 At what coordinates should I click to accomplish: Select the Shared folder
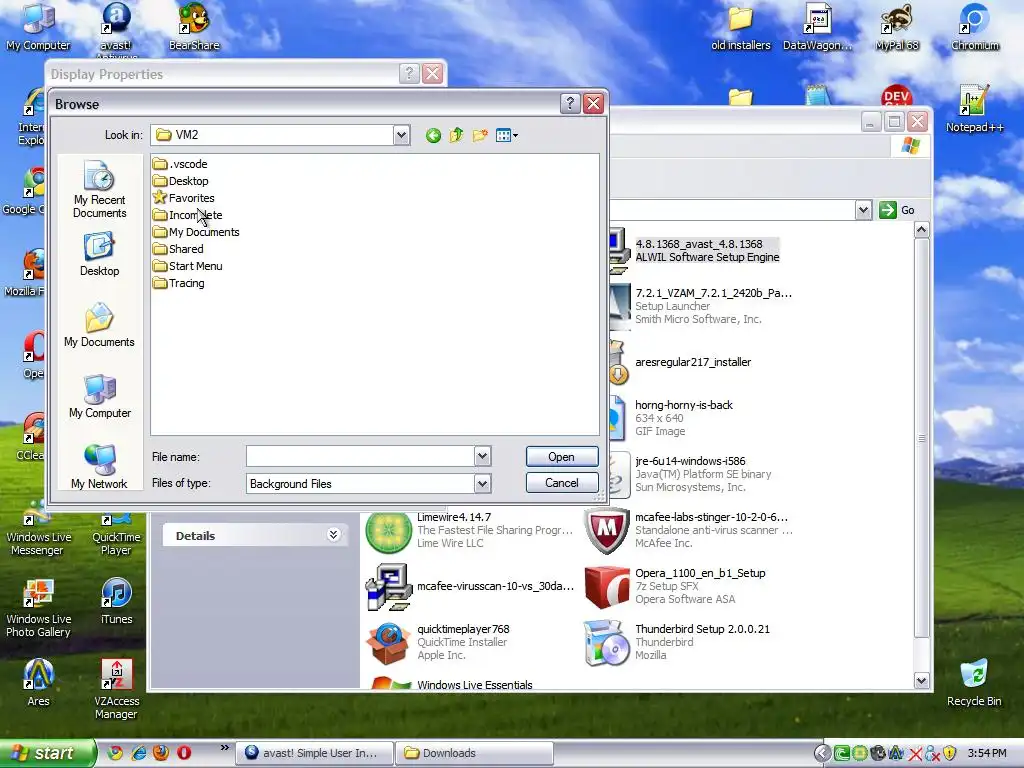[x=178, y=249]
